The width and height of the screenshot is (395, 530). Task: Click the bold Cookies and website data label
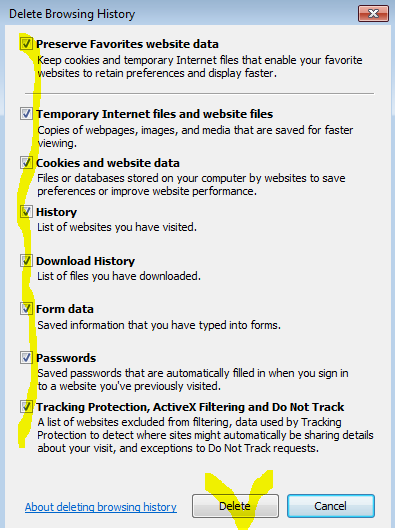(108, 163)
